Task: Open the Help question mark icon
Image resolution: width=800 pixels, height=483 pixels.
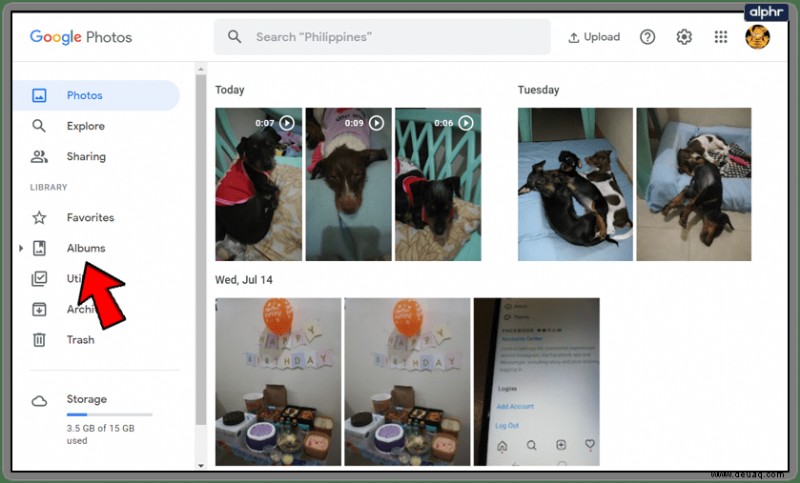Action: pyautogui.click(x=647, y=37)
